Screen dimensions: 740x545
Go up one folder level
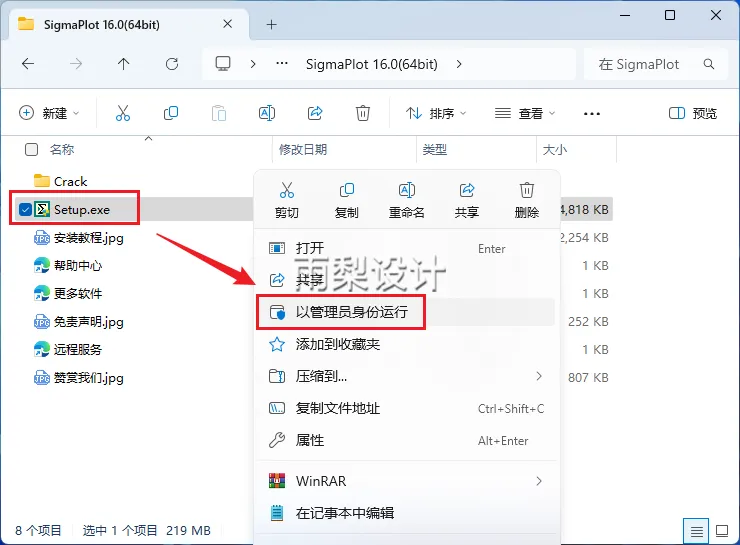(x=124, y=64)
